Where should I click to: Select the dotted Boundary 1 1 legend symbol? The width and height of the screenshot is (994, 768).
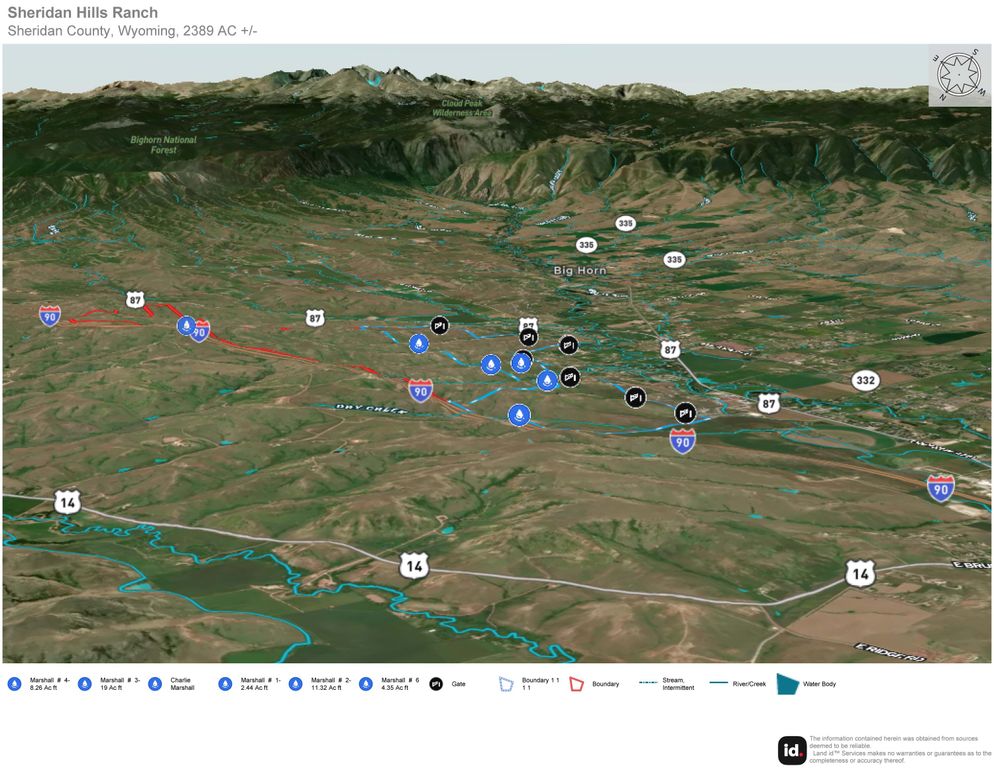(507, 684)
